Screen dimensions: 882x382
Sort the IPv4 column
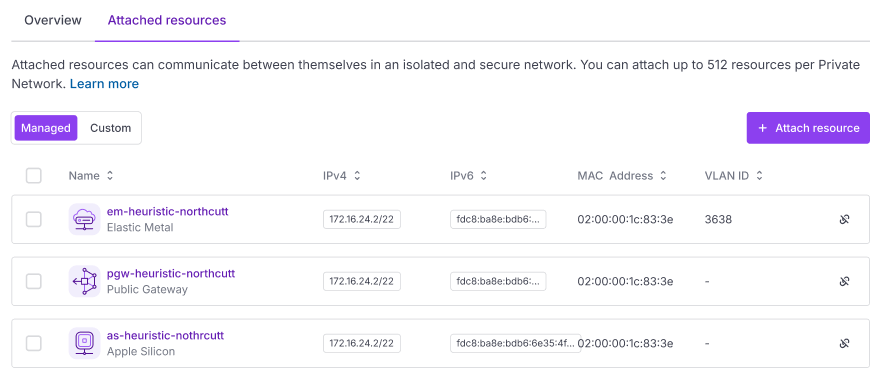357,176
